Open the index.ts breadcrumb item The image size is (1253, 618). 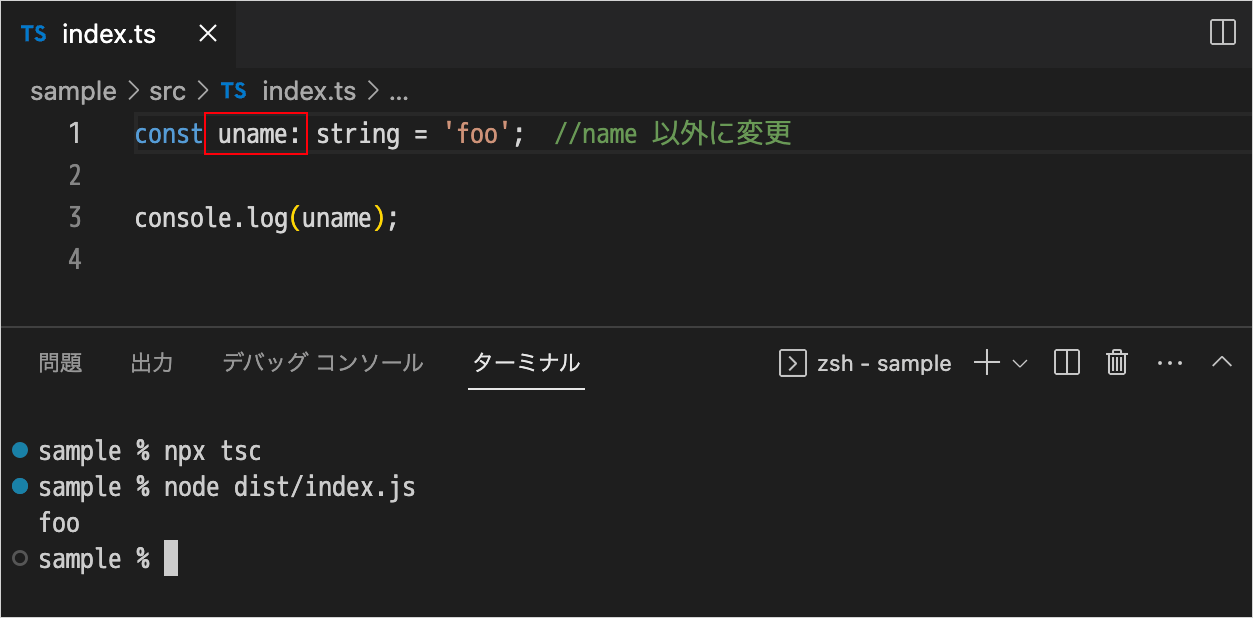(x=308, y=92)
